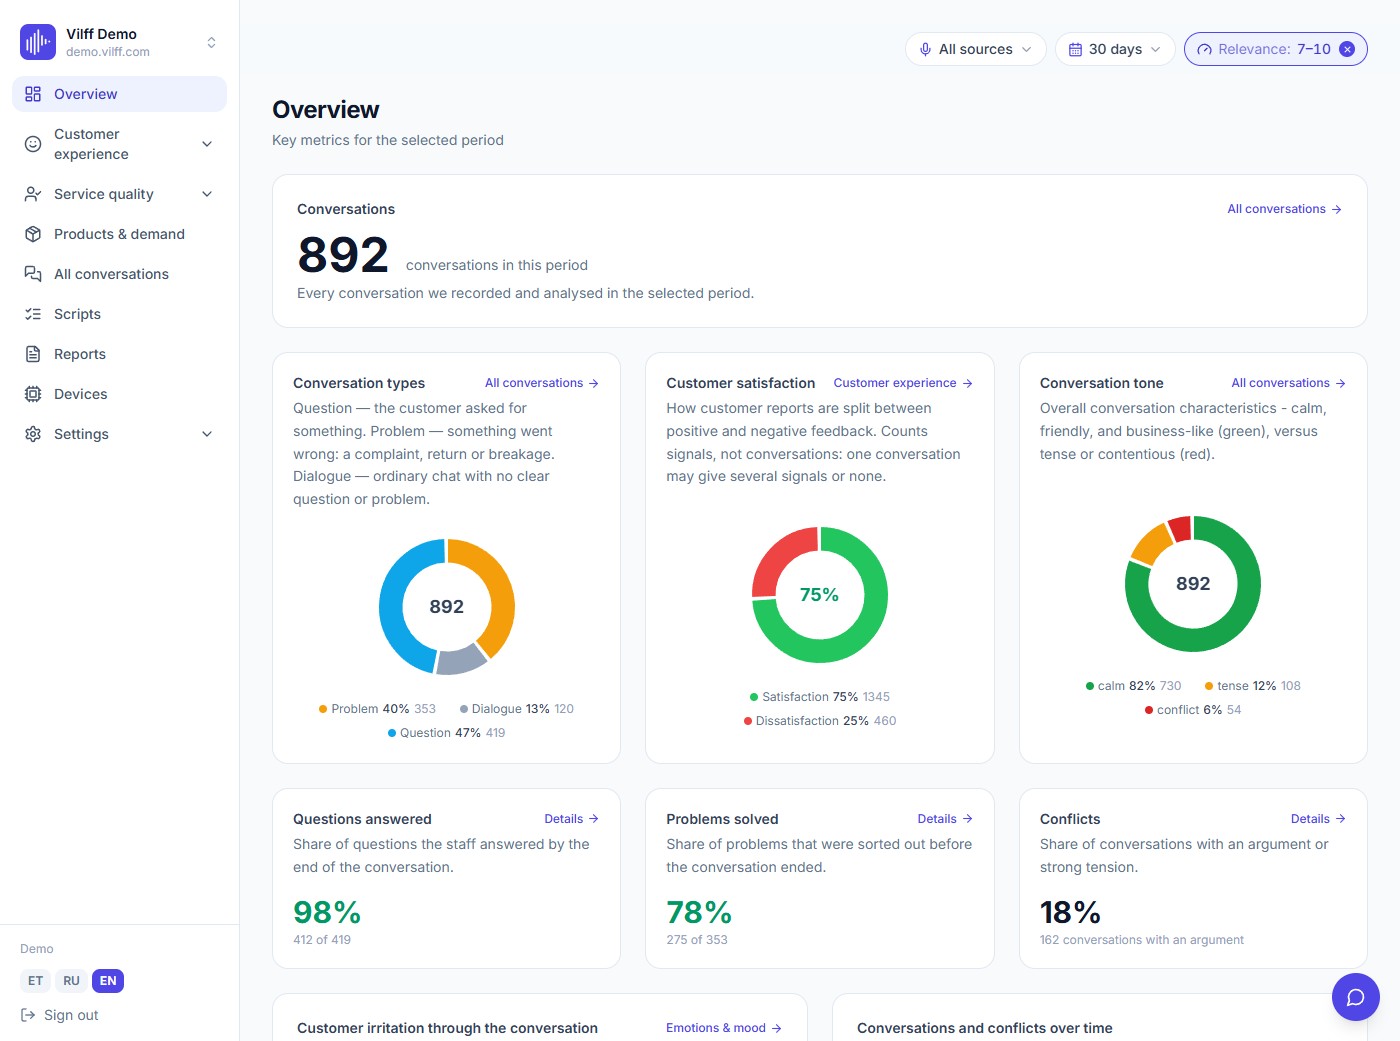Go to Overview in the sidebar
The width and height of the screenshot is (1400, 1041).
[x=119, y=94]
